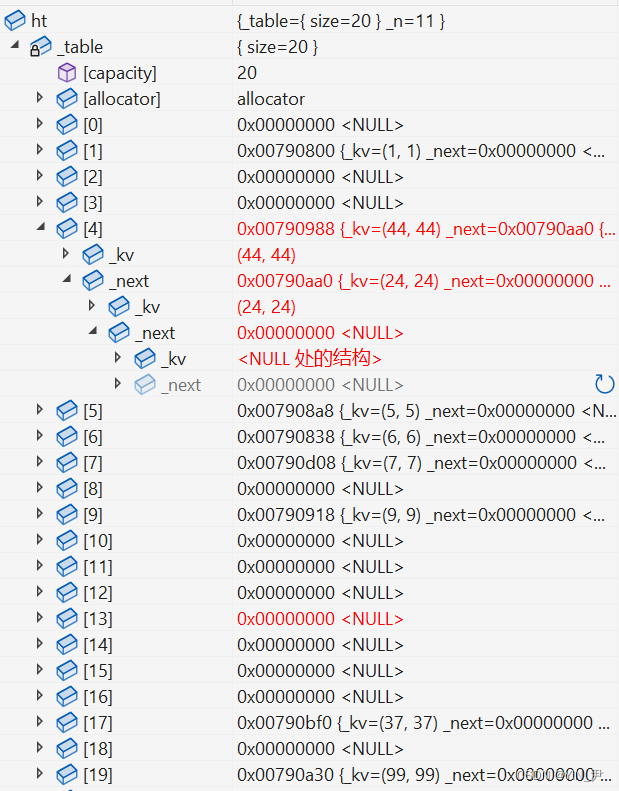Click the faded _next cube icon
Image resolution: width=619 pixels, height=791 pixels.
145,385
